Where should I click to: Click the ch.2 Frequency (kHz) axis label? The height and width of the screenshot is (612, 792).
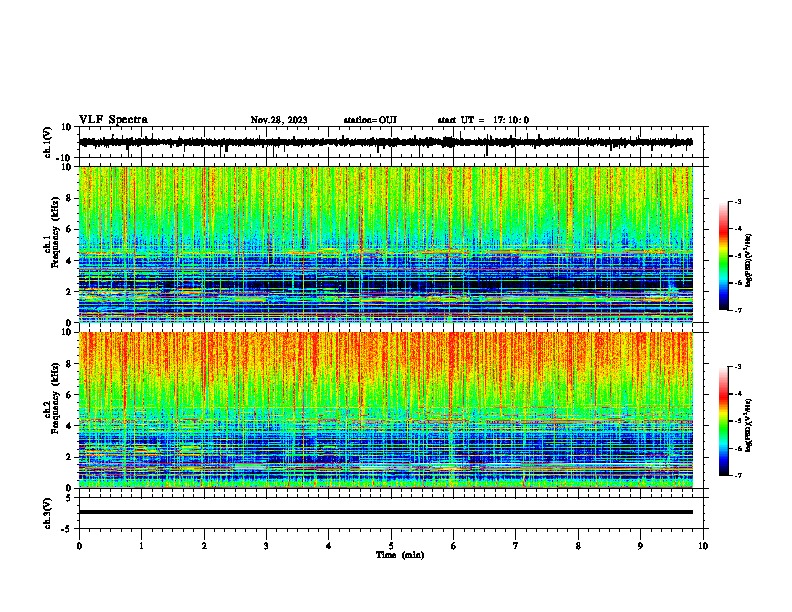[x=52, y=398]
